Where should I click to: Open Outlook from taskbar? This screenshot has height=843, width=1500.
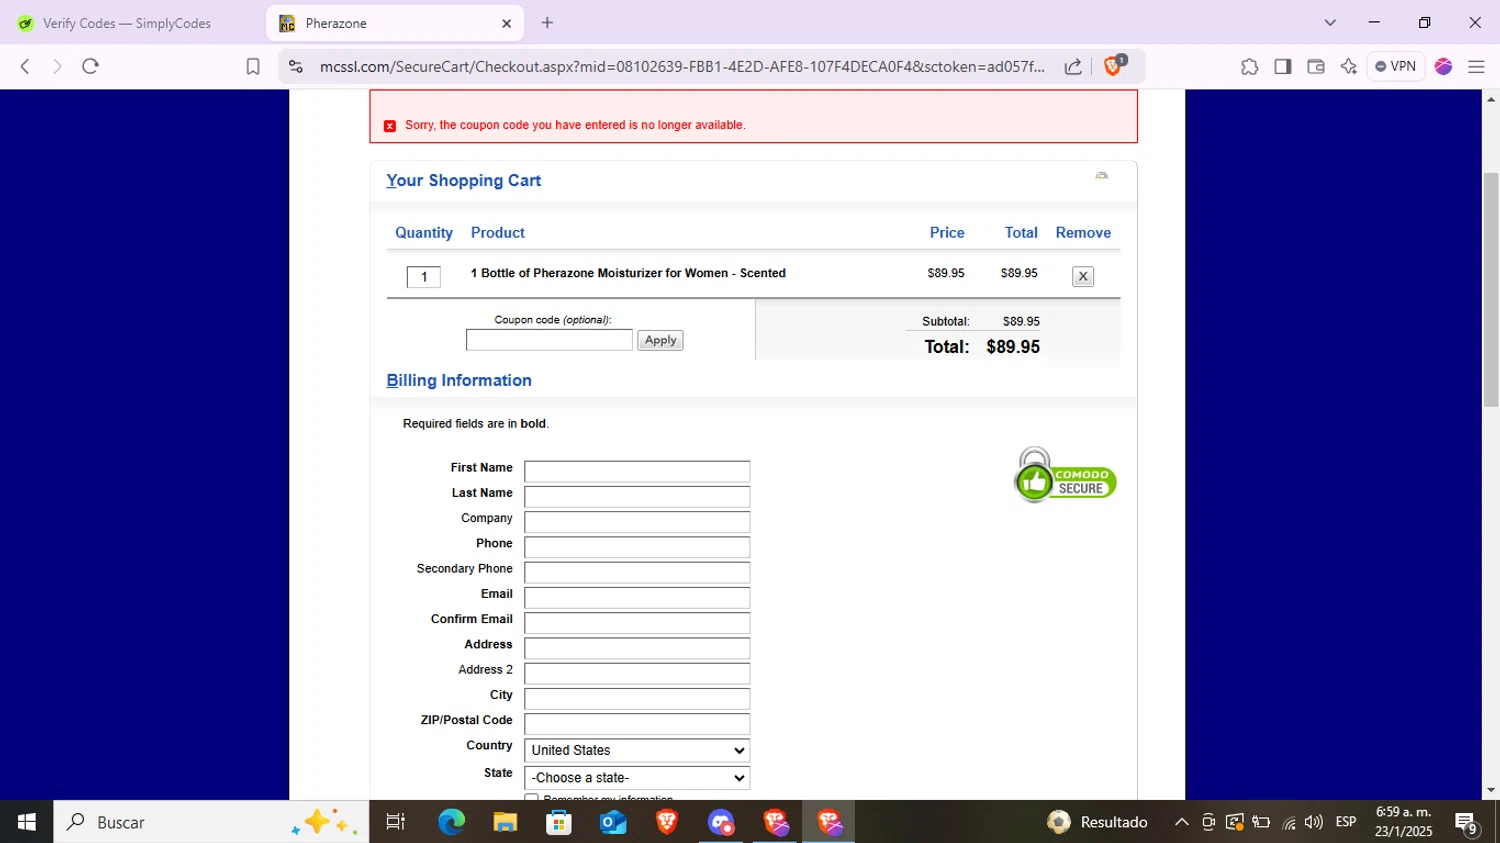click(x=613, y=822)
